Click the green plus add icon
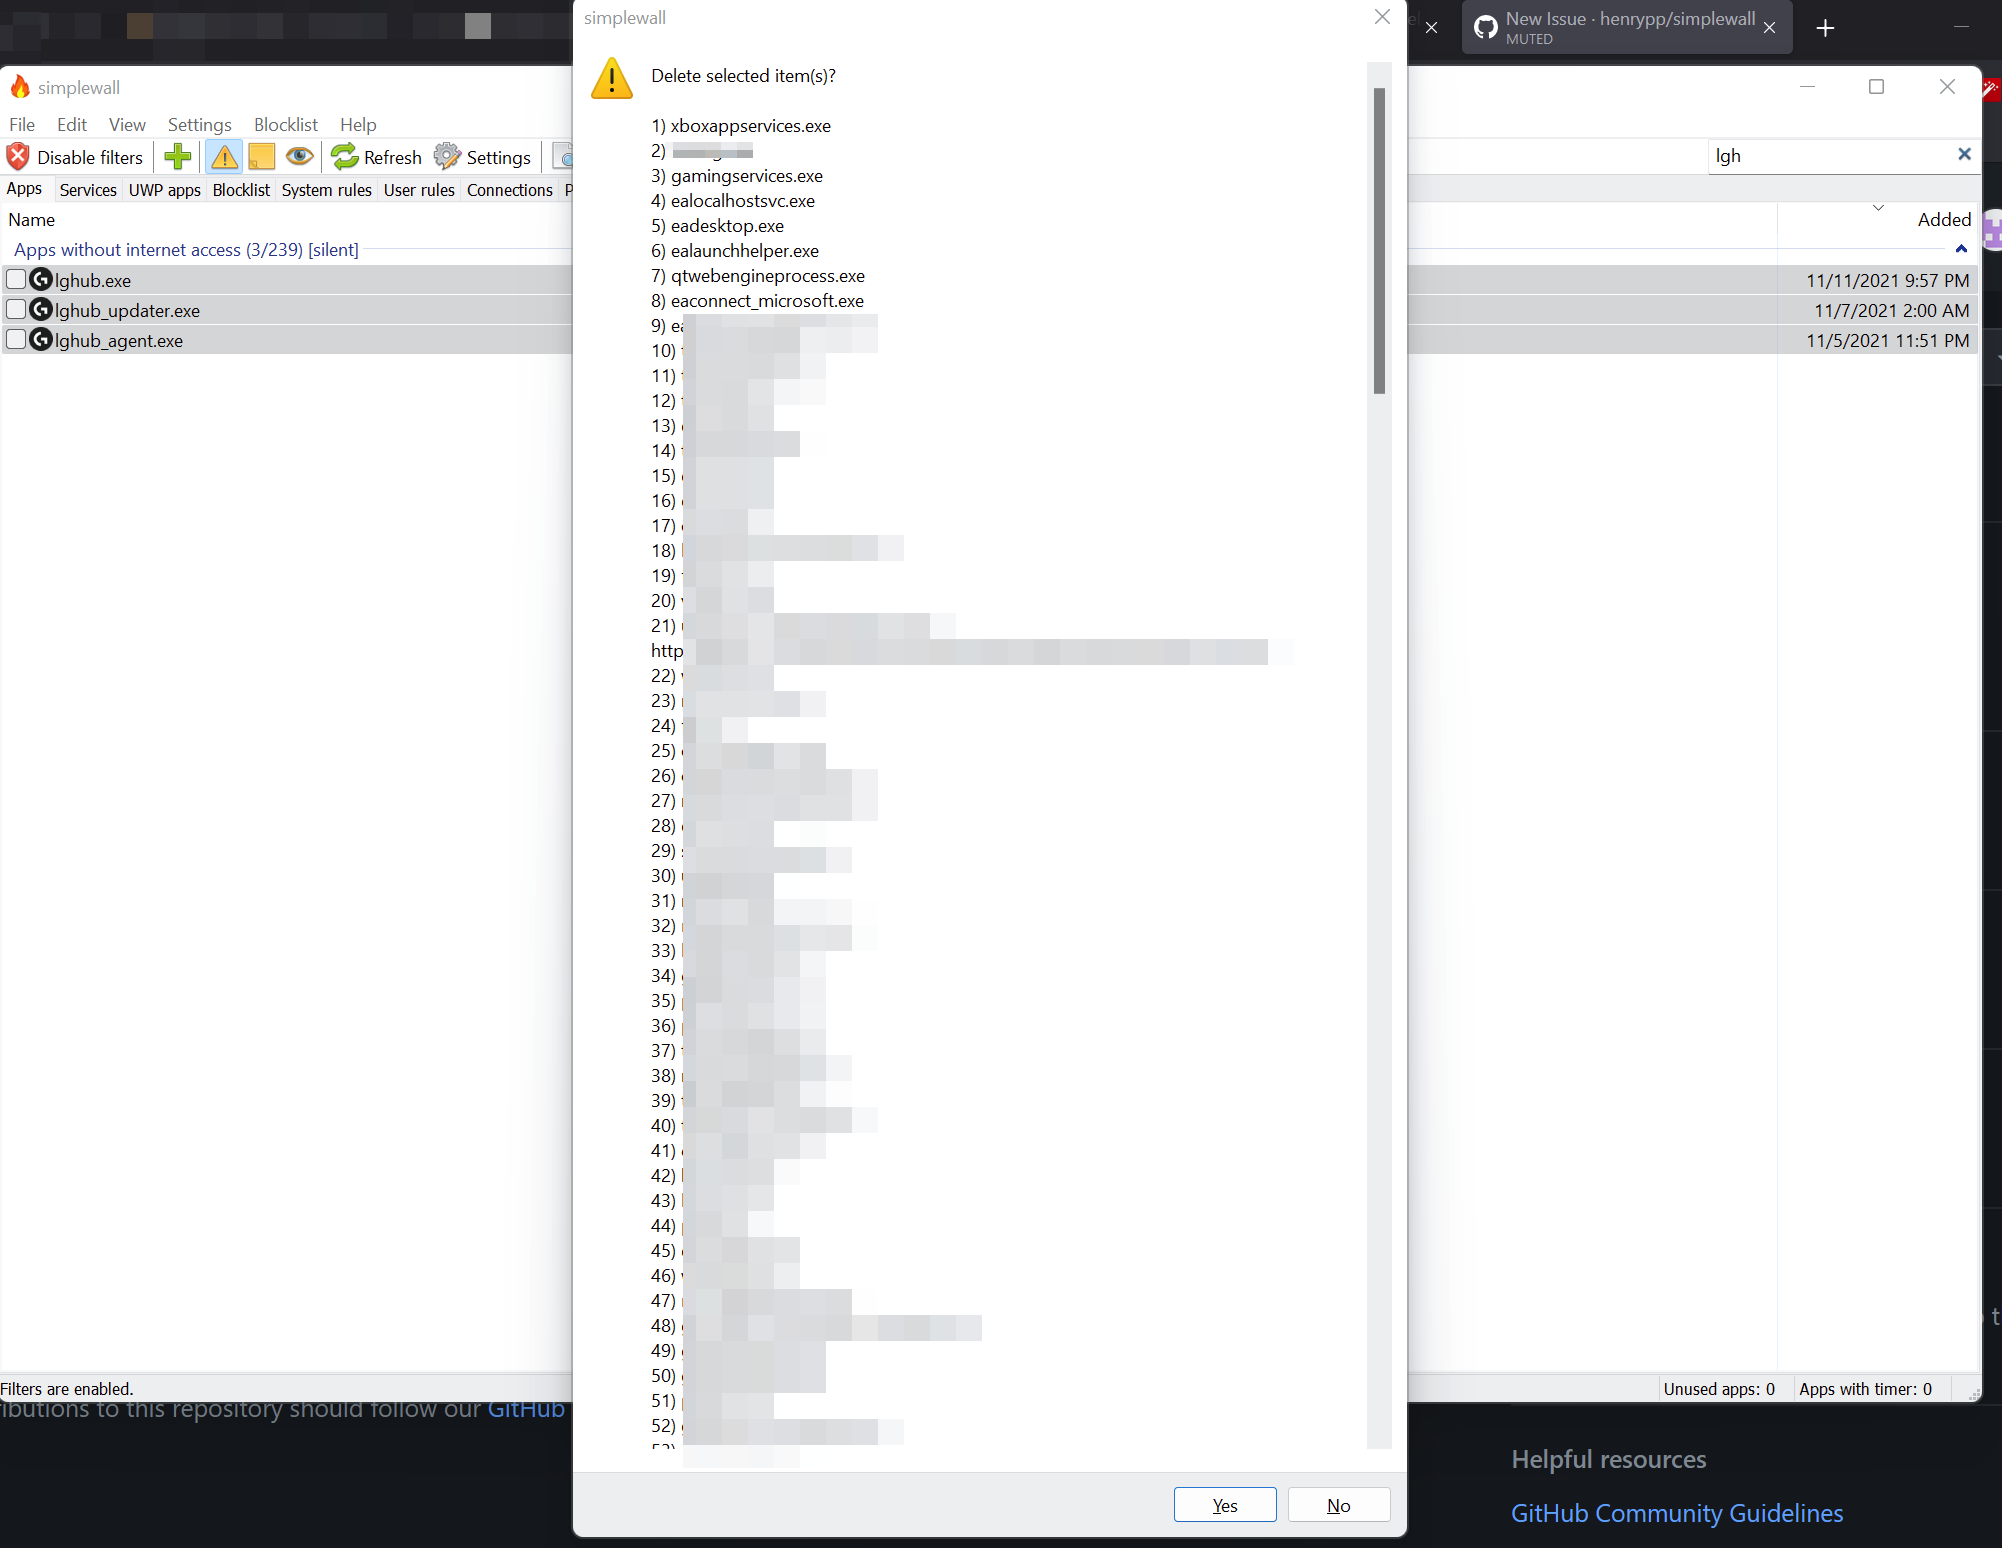 [177, 157]
